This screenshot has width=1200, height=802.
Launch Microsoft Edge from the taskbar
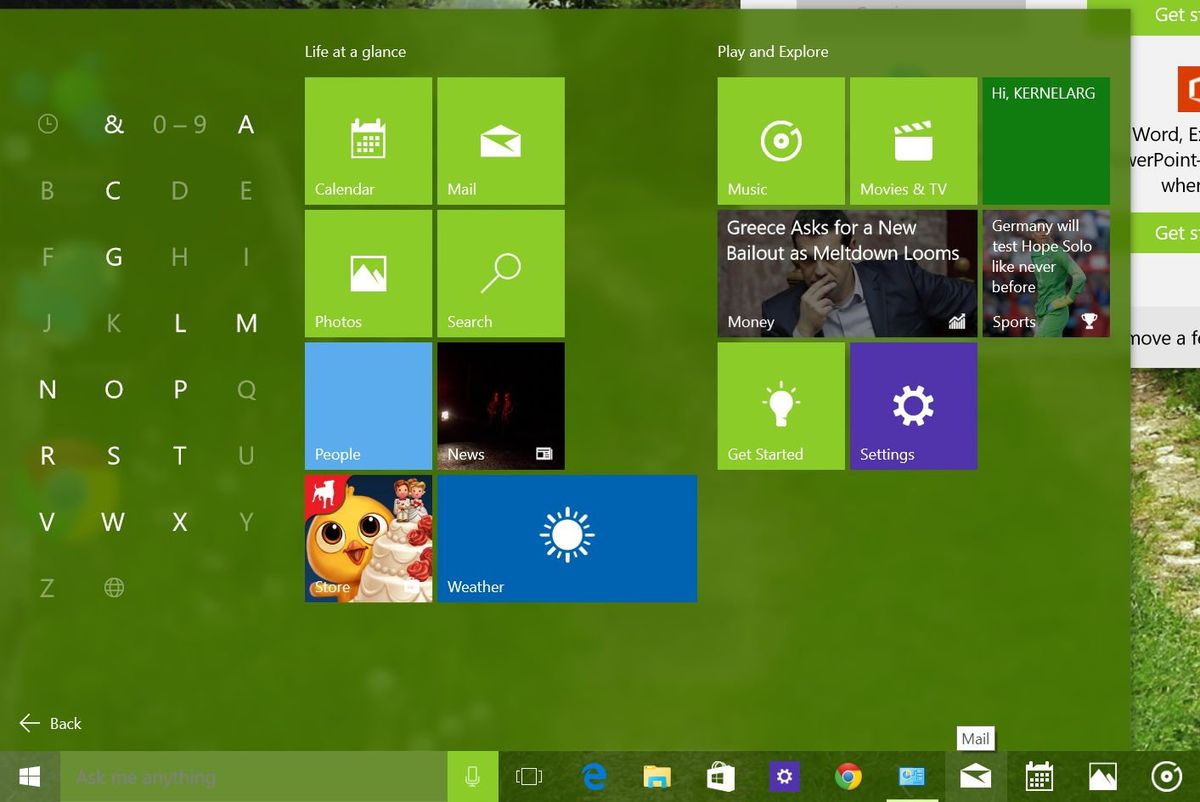(593, 776)
